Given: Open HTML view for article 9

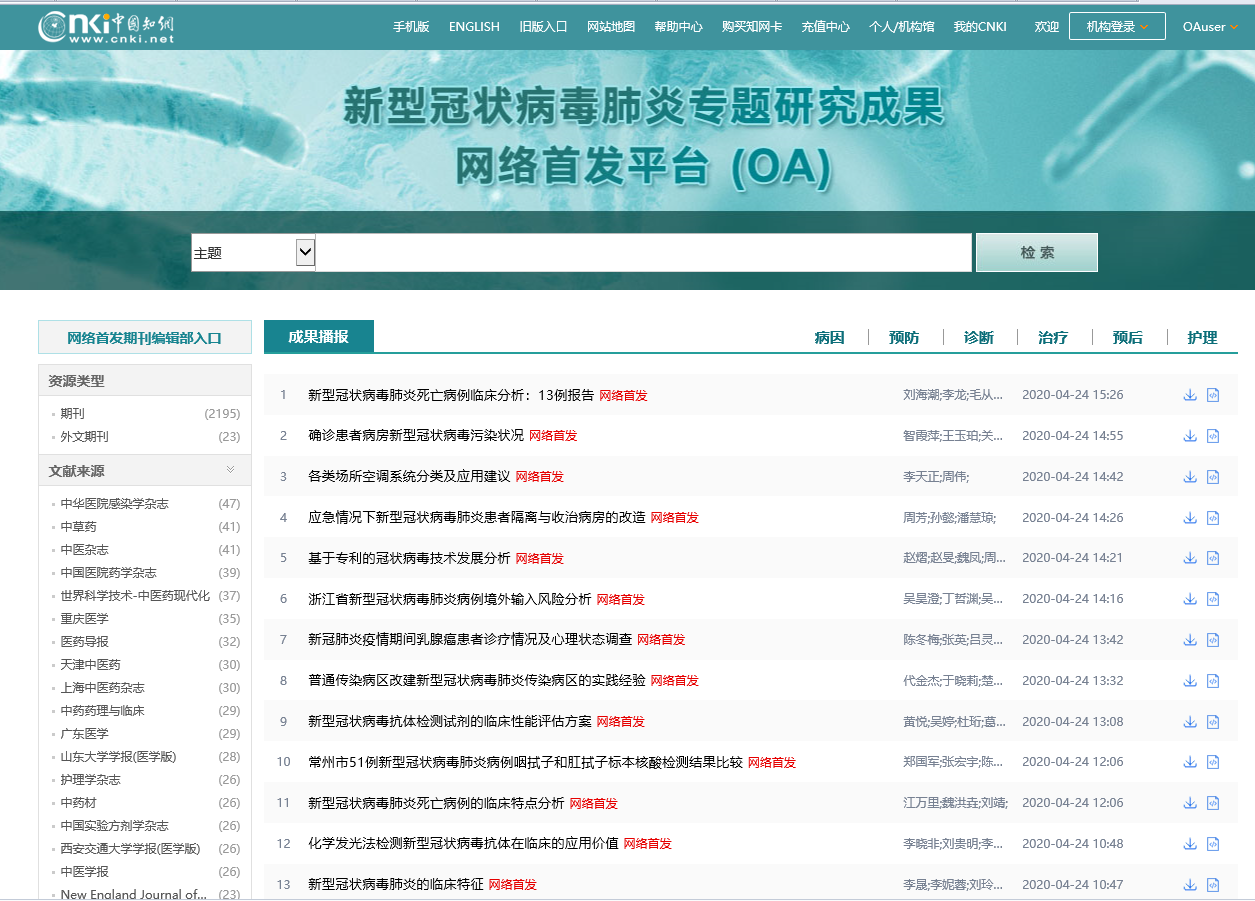Looking at the screenshot, I should 1213,721.
